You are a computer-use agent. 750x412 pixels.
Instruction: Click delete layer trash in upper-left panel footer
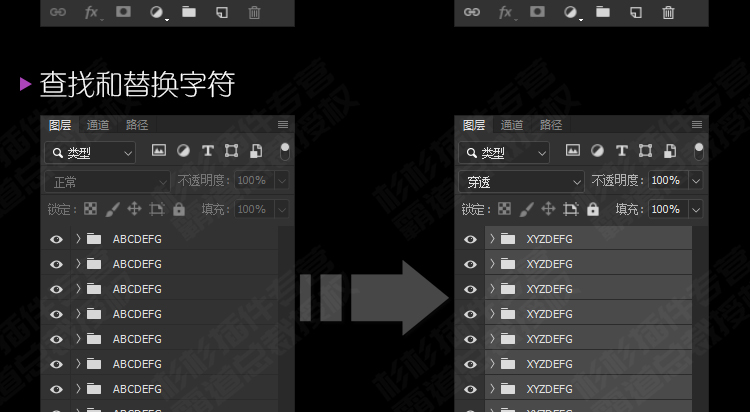pyautogui.click(x=254, y=12)
